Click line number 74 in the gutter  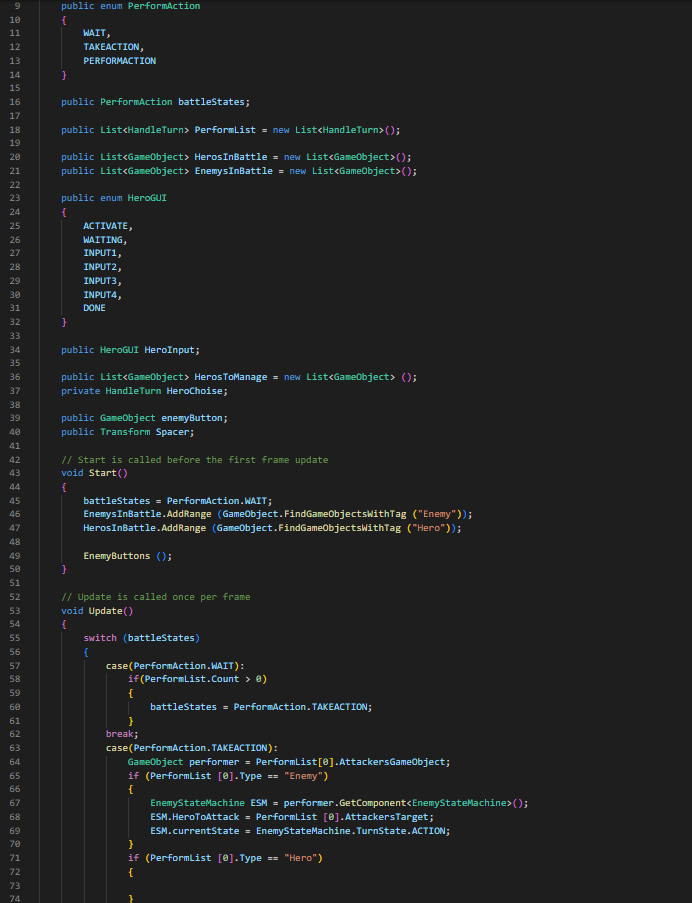(x=14, y=898)
